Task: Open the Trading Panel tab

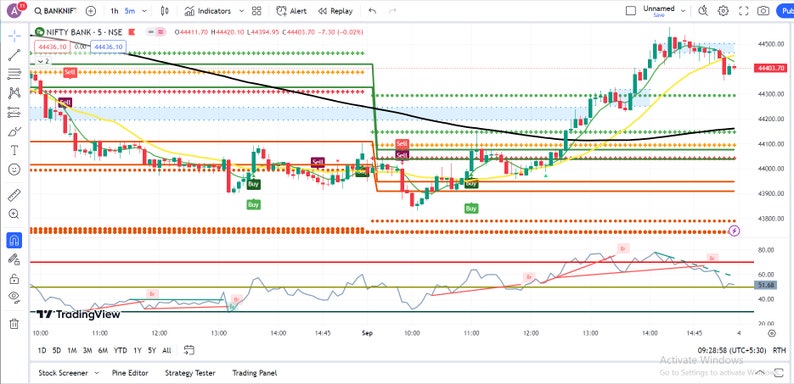Action: click(x=255, y=373)
